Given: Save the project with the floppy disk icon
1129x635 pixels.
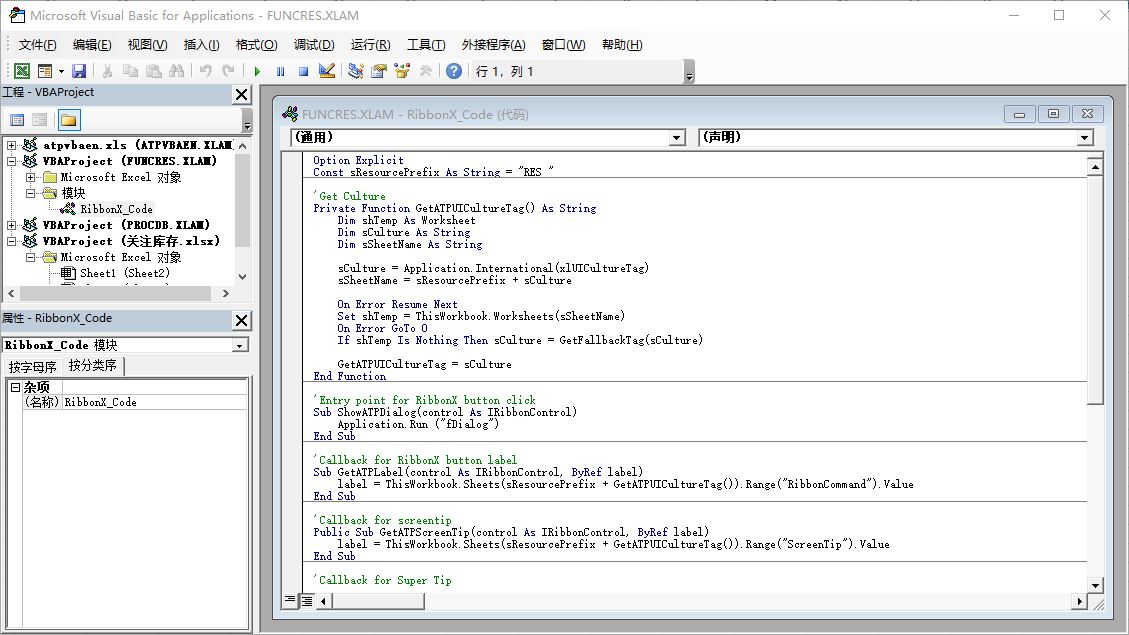Looking at the screenshot, I should click(x=79, y=71).
